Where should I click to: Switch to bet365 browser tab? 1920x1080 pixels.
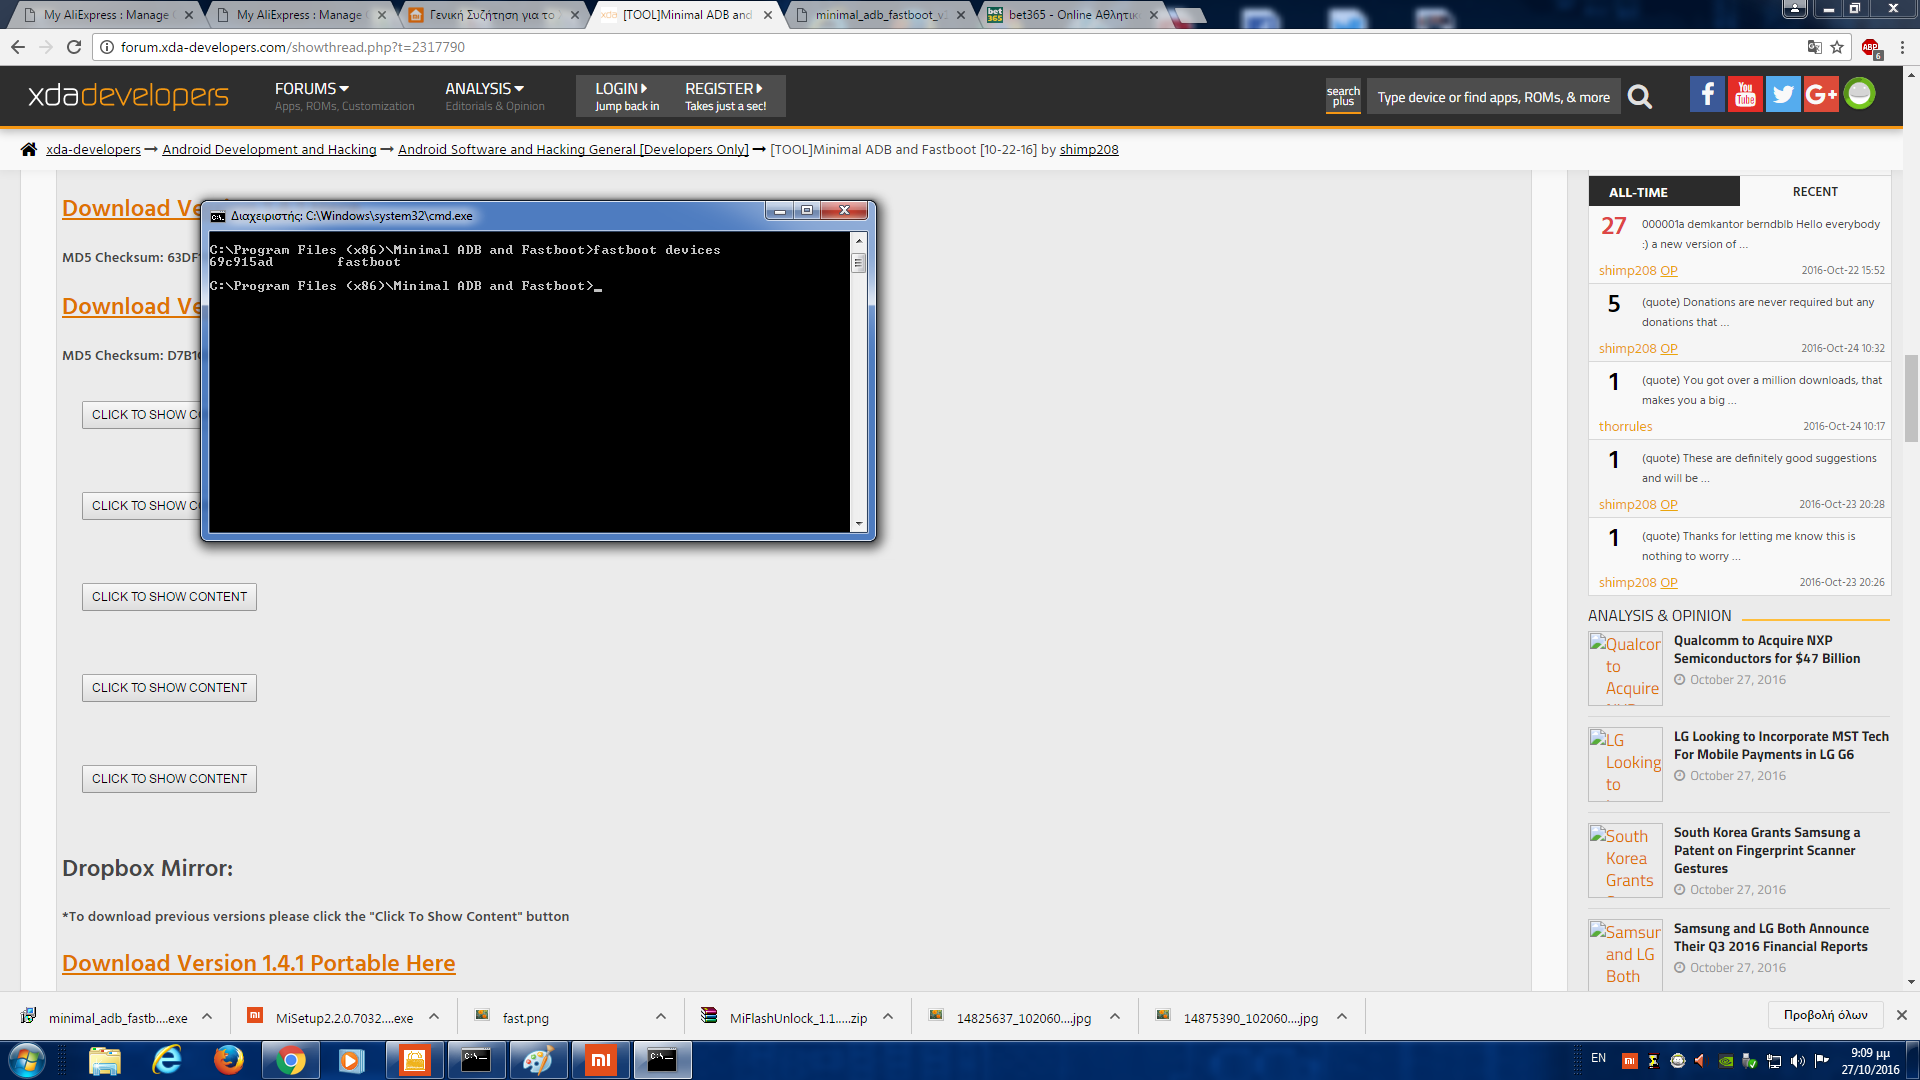1070,15
